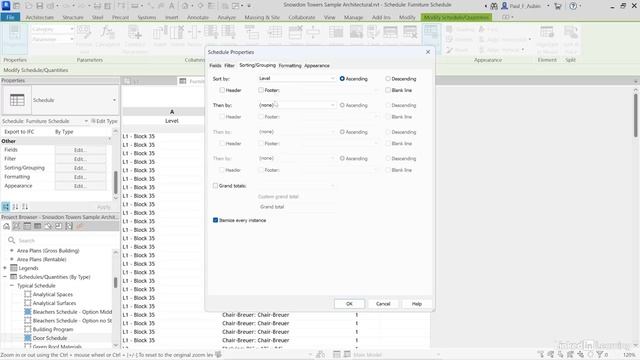Click the filter icon in status bar
This screenshot has height=360, width=640.
(600, 354)
